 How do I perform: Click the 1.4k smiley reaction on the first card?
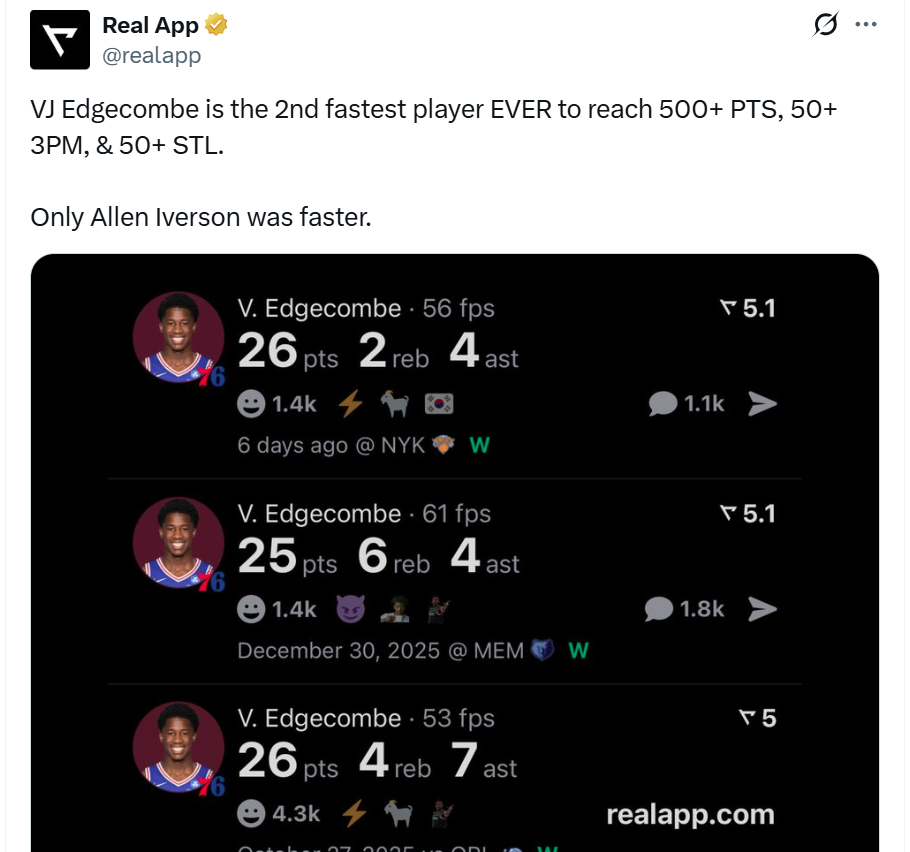pyautogui.click(x=251, y=404)
